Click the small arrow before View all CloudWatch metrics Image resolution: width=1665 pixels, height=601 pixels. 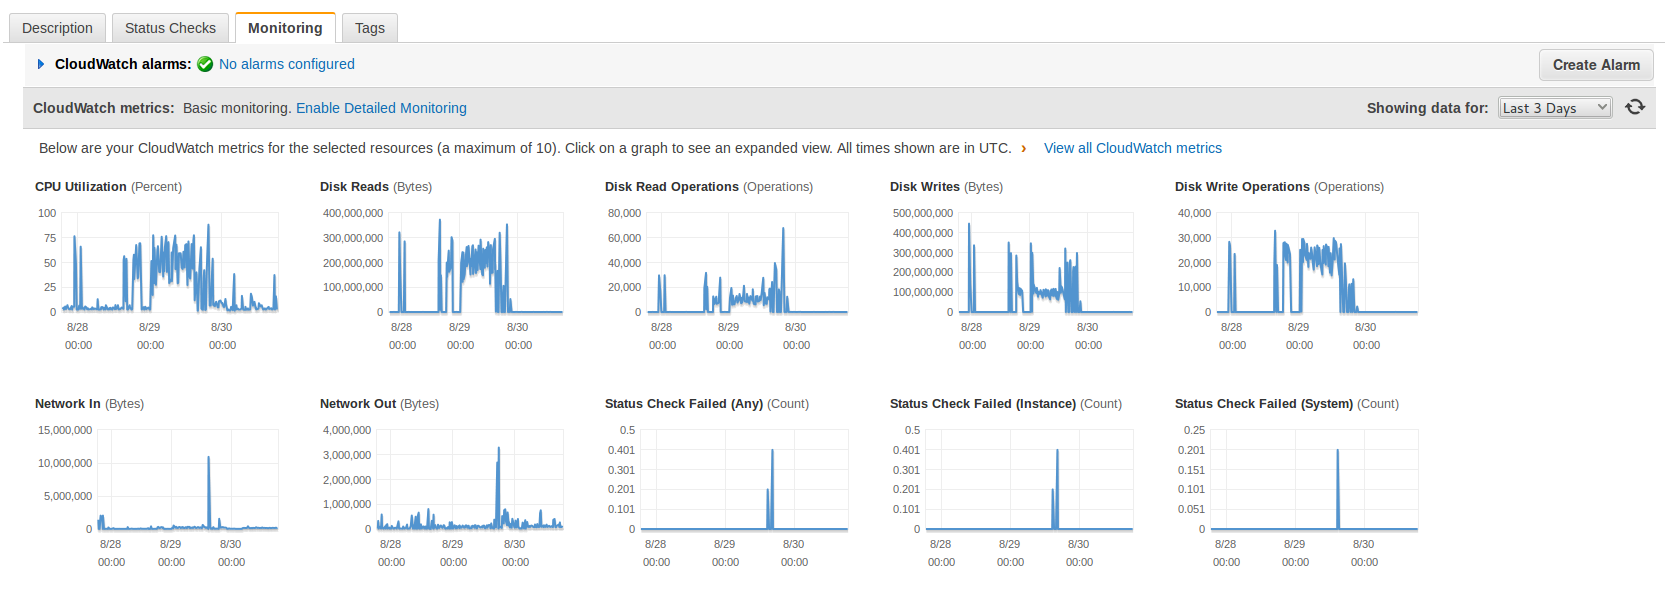(1024, 148)
